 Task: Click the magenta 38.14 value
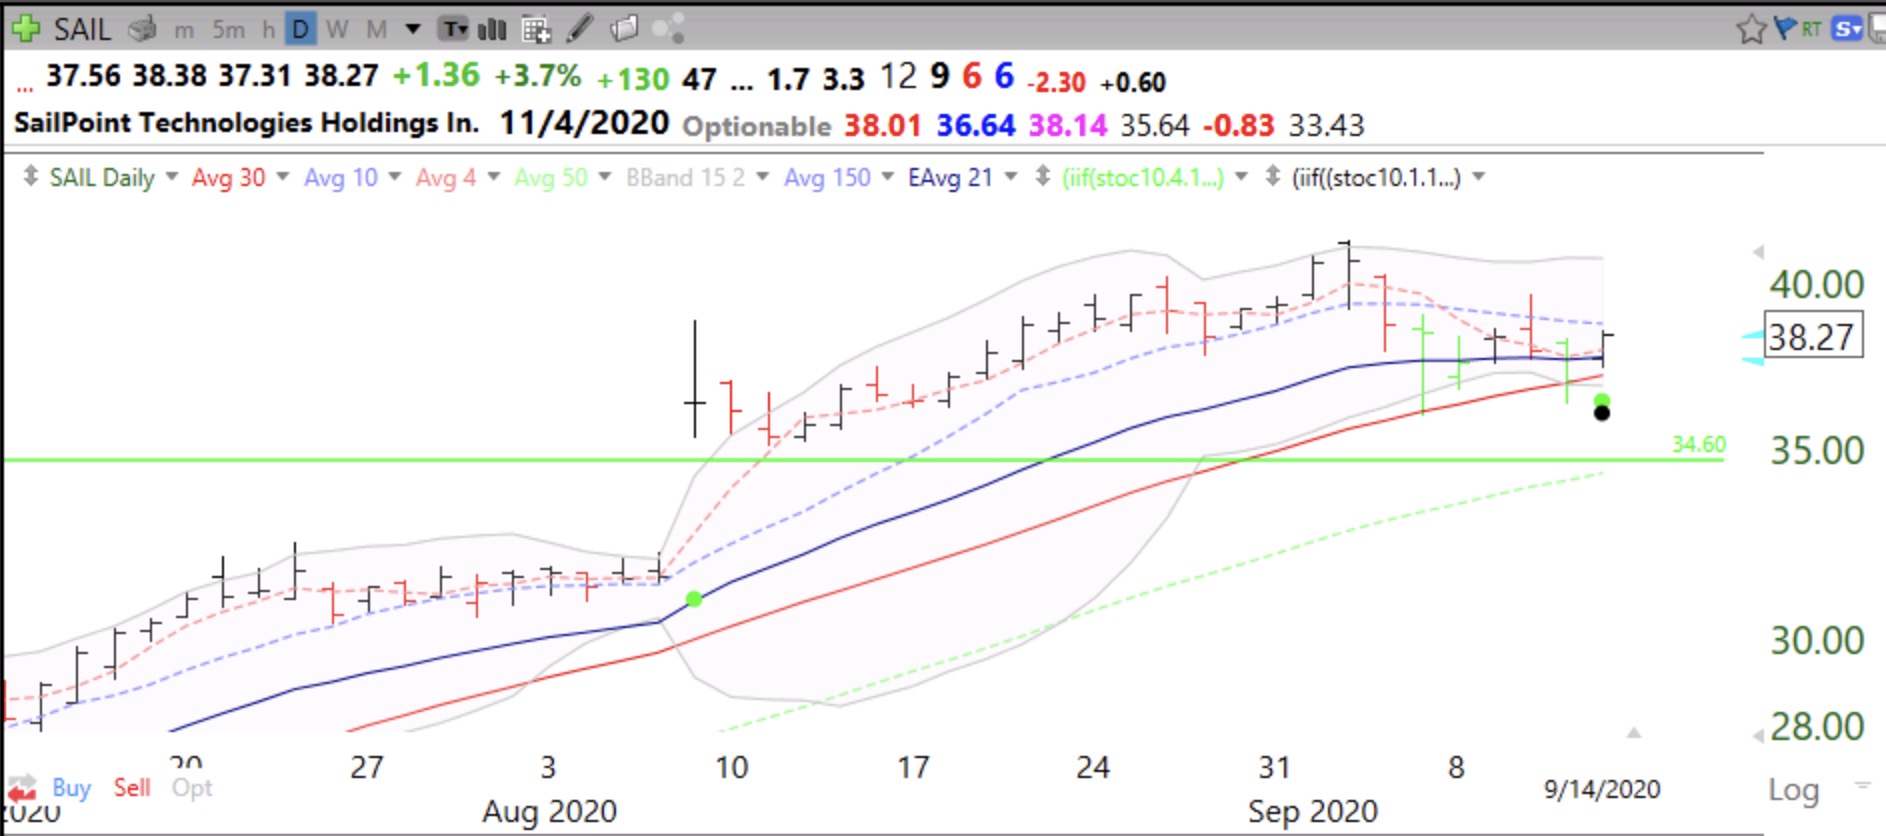[1068, 126]
